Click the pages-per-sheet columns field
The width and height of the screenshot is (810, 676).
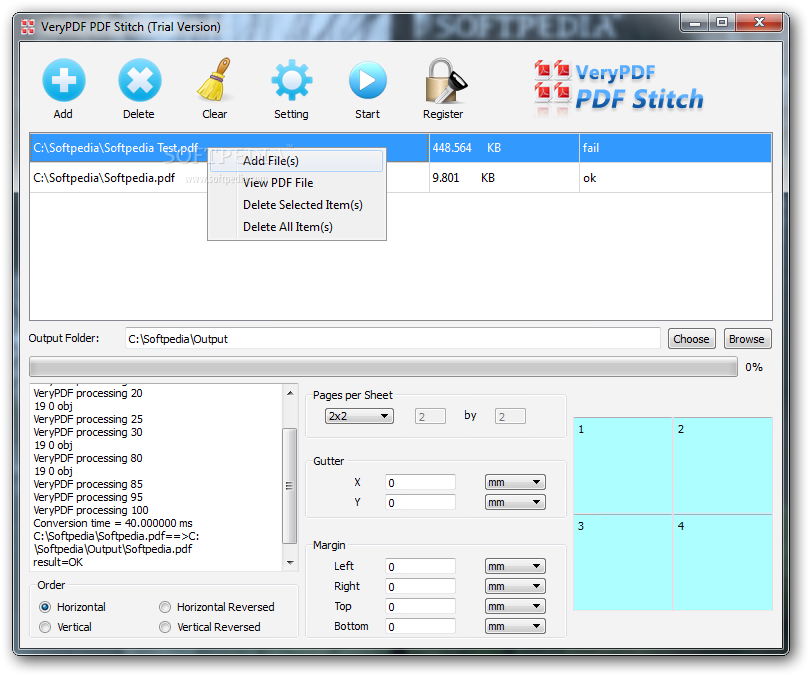coord(430,416)
